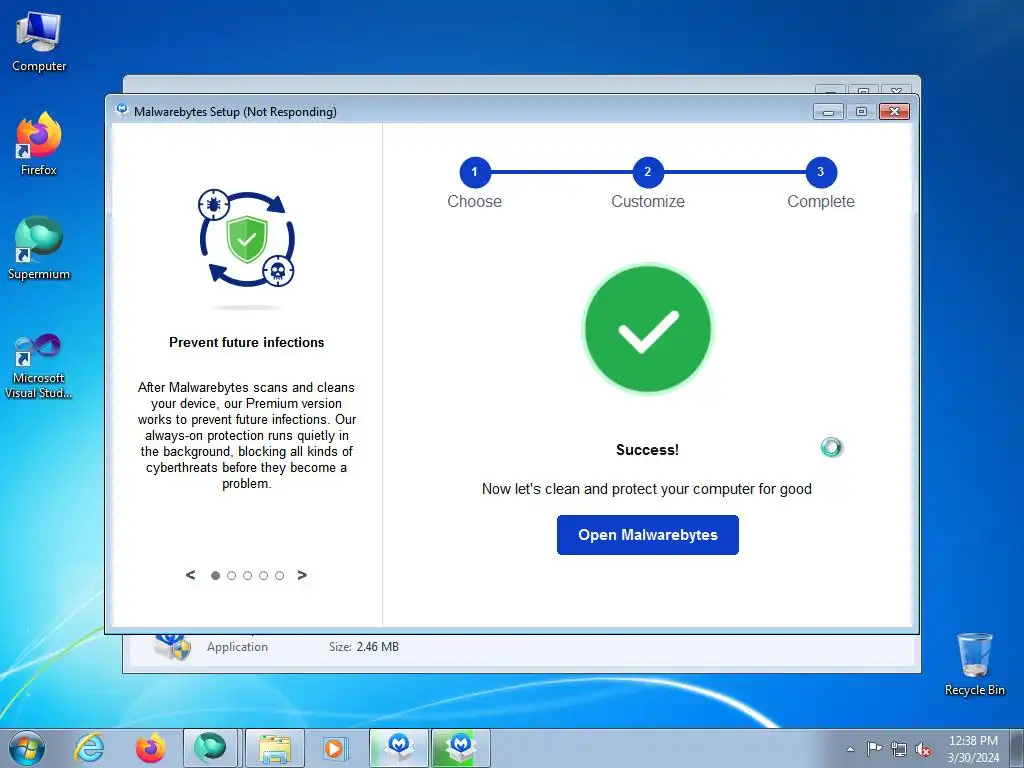This screenshot has width=1024, height=768.
Task: Click step 3 Complete circle
Action: point(821,172)
